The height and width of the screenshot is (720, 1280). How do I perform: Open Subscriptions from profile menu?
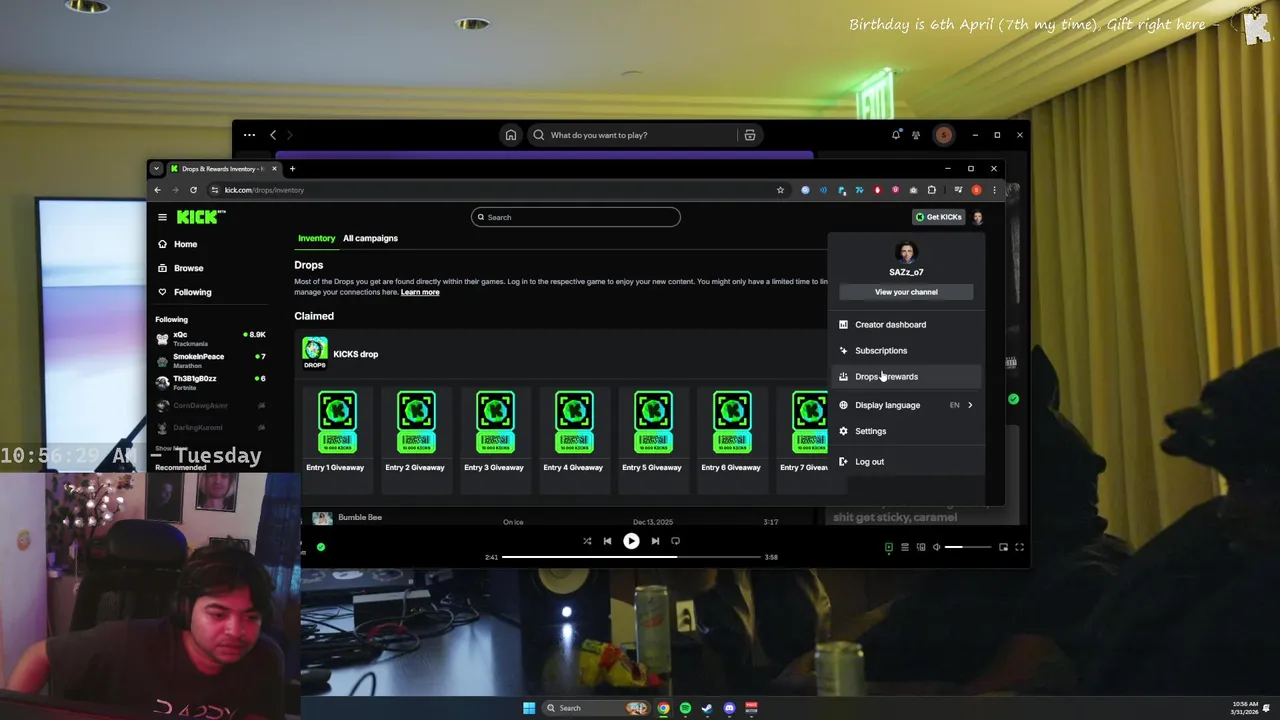[906, 350]
